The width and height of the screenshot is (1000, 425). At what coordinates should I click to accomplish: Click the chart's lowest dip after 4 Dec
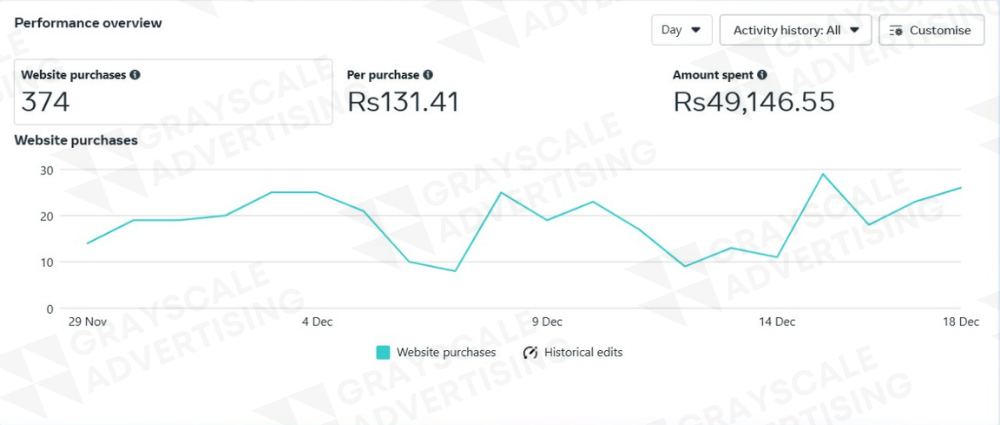click(455, 271)
